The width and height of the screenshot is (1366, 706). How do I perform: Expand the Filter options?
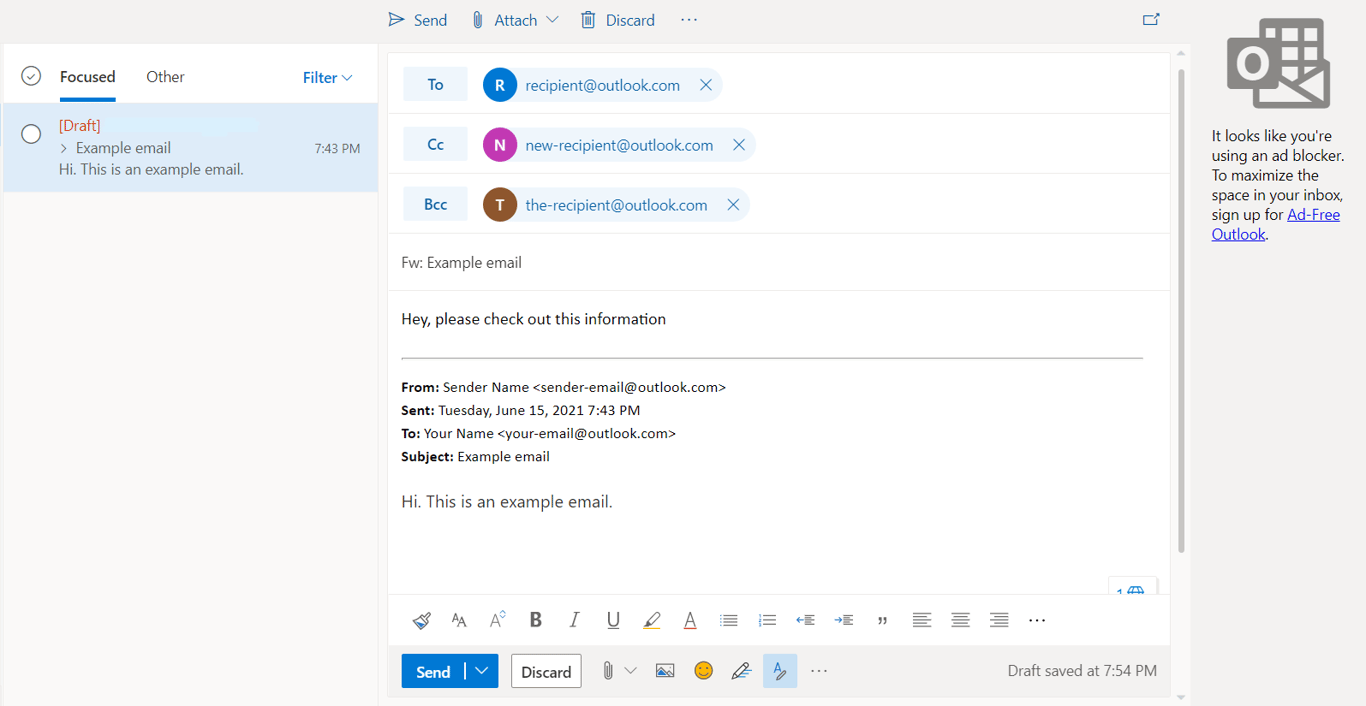click(327, 77)
